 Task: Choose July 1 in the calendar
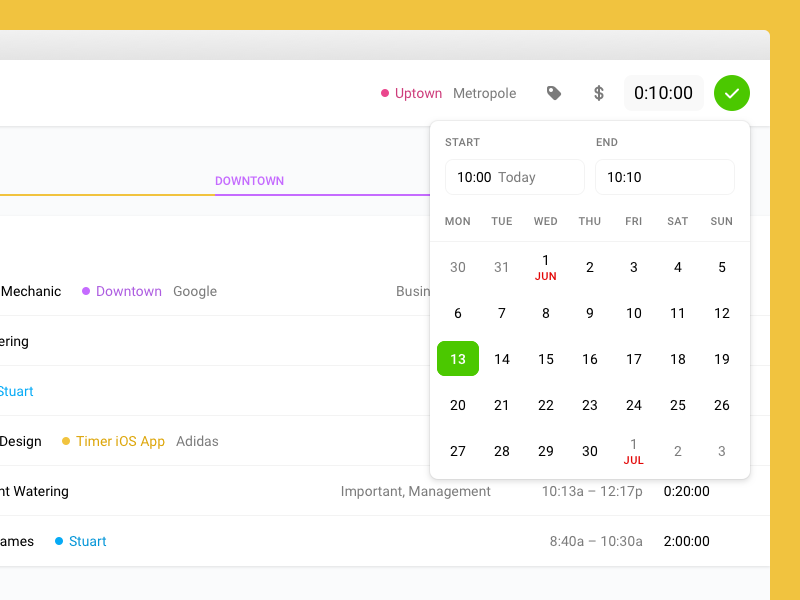coord(634,450)
